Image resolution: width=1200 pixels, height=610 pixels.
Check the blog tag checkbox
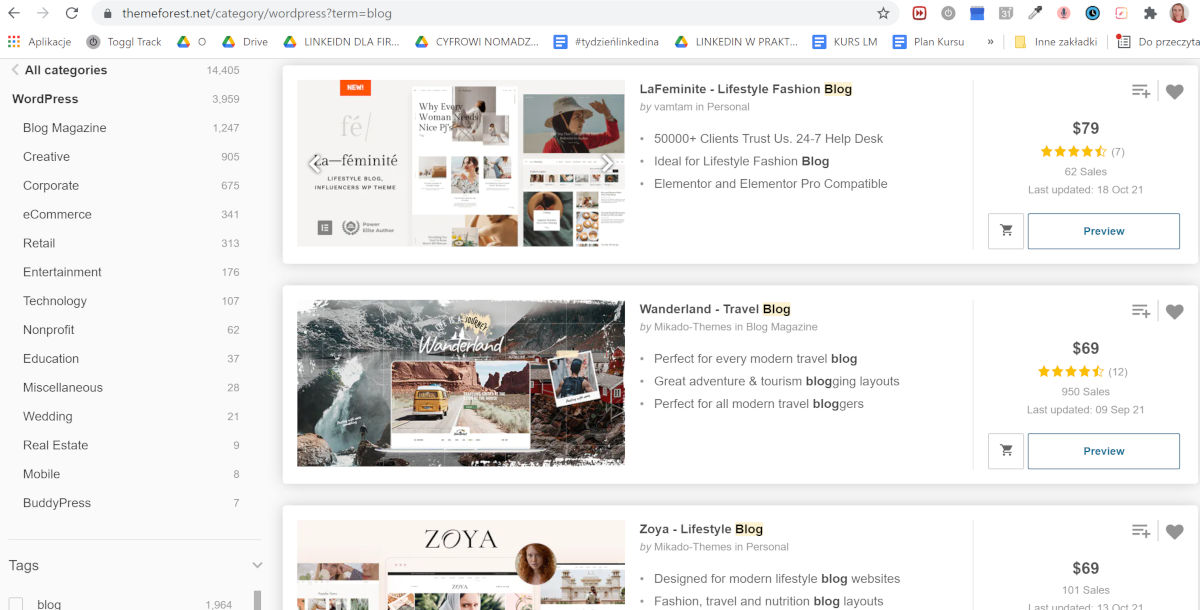pyautogui.click(x=16, y=604)
